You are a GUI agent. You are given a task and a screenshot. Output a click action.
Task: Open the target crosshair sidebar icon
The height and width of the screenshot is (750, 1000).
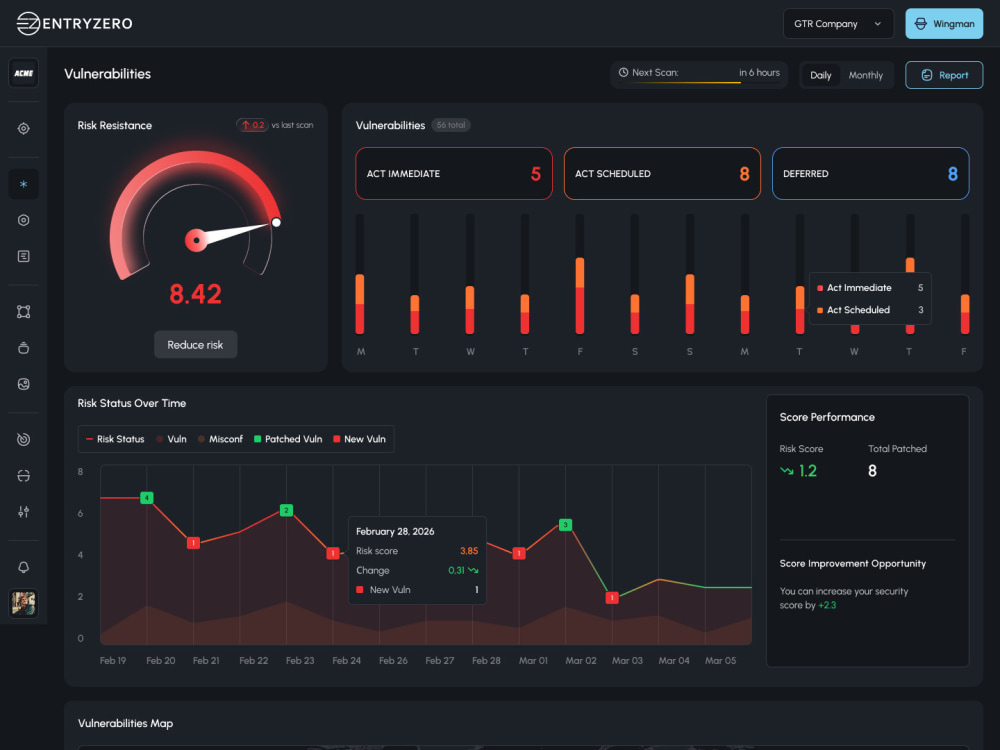(x=24, y=128)
